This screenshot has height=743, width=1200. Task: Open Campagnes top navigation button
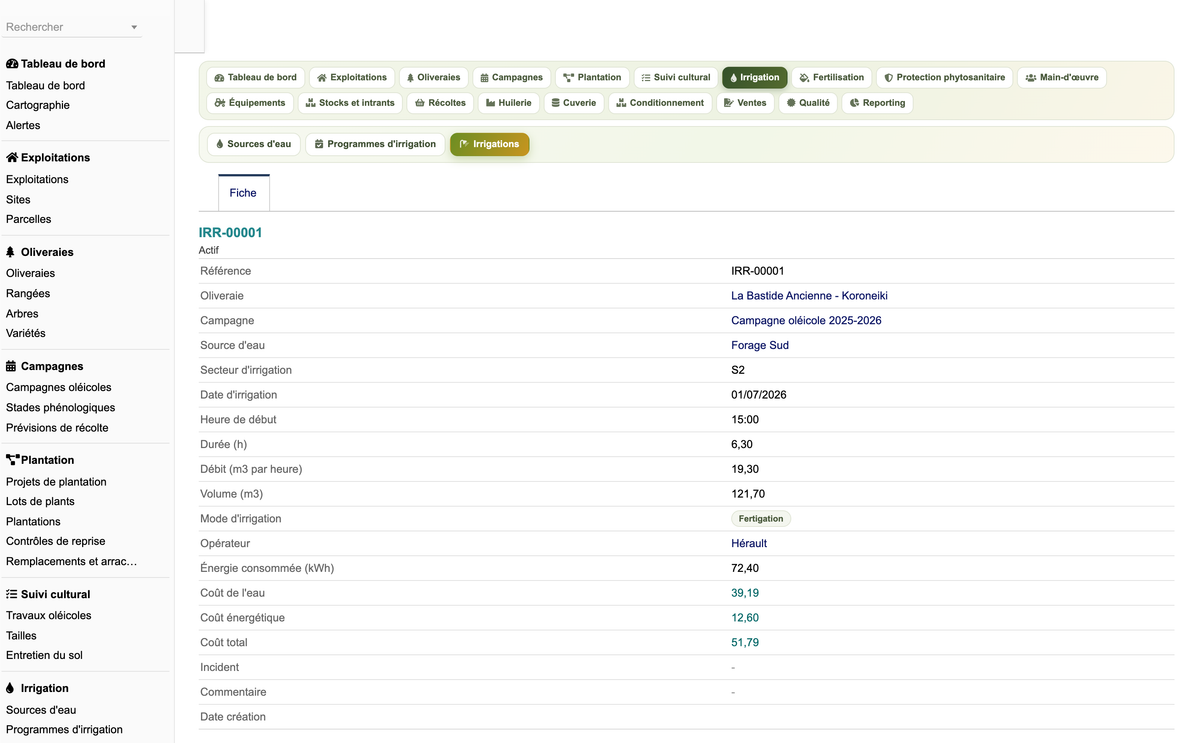[x=511, y=77]
